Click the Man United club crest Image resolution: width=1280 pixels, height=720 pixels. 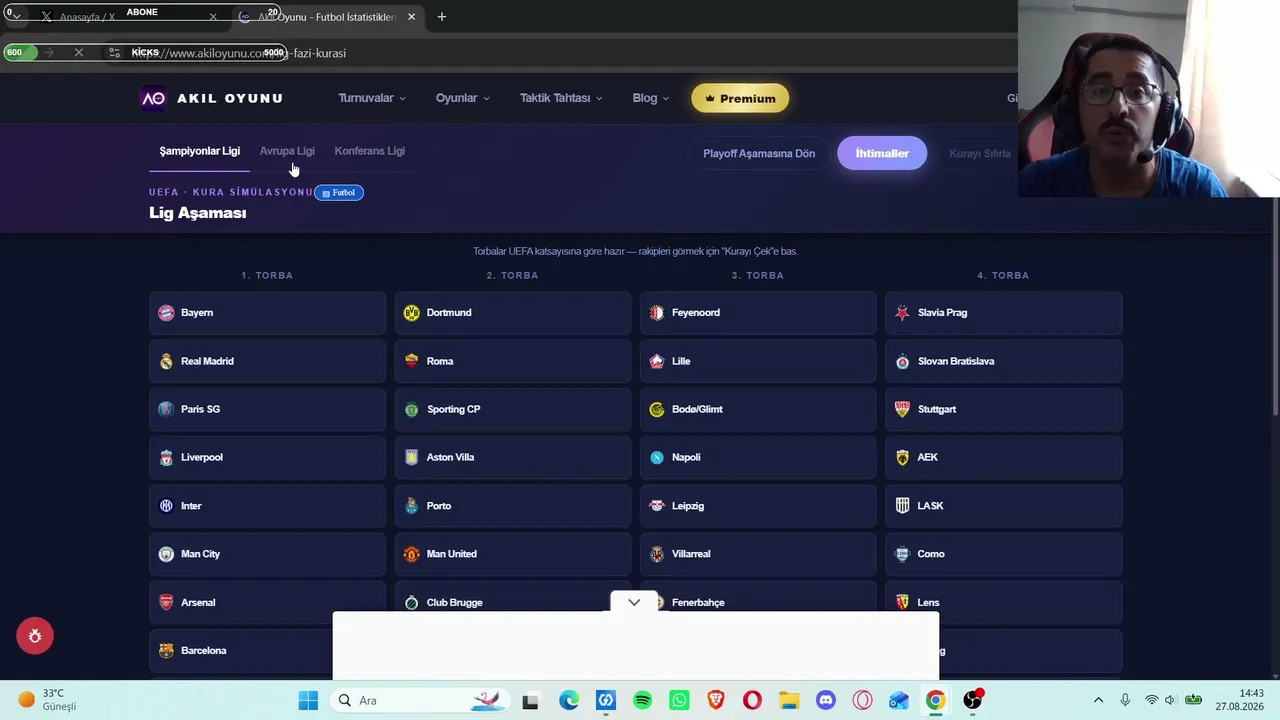point(411,554)
